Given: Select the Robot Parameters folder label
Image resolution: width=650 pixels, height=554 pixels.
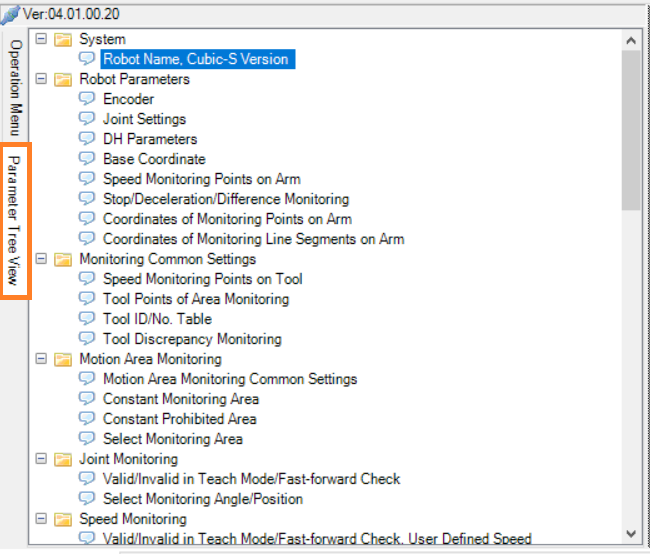Looking at the screenshot, I should tap(134, 79).
